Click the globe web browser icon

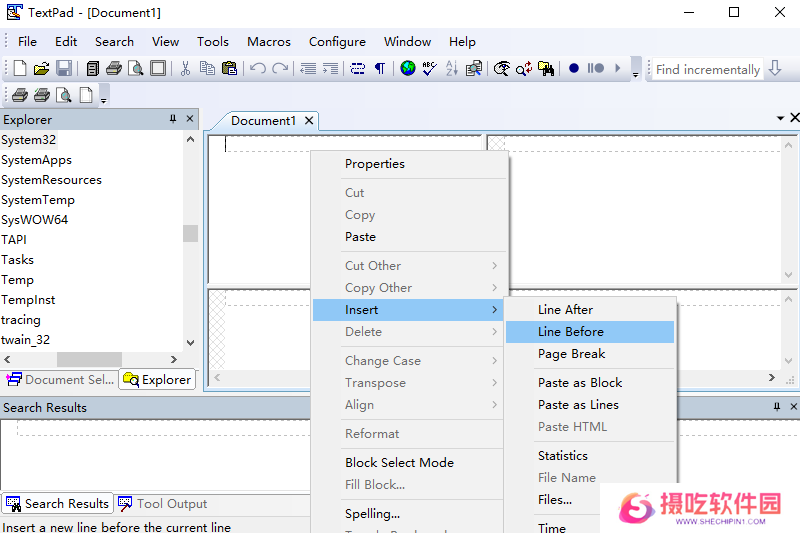point(408,68)
